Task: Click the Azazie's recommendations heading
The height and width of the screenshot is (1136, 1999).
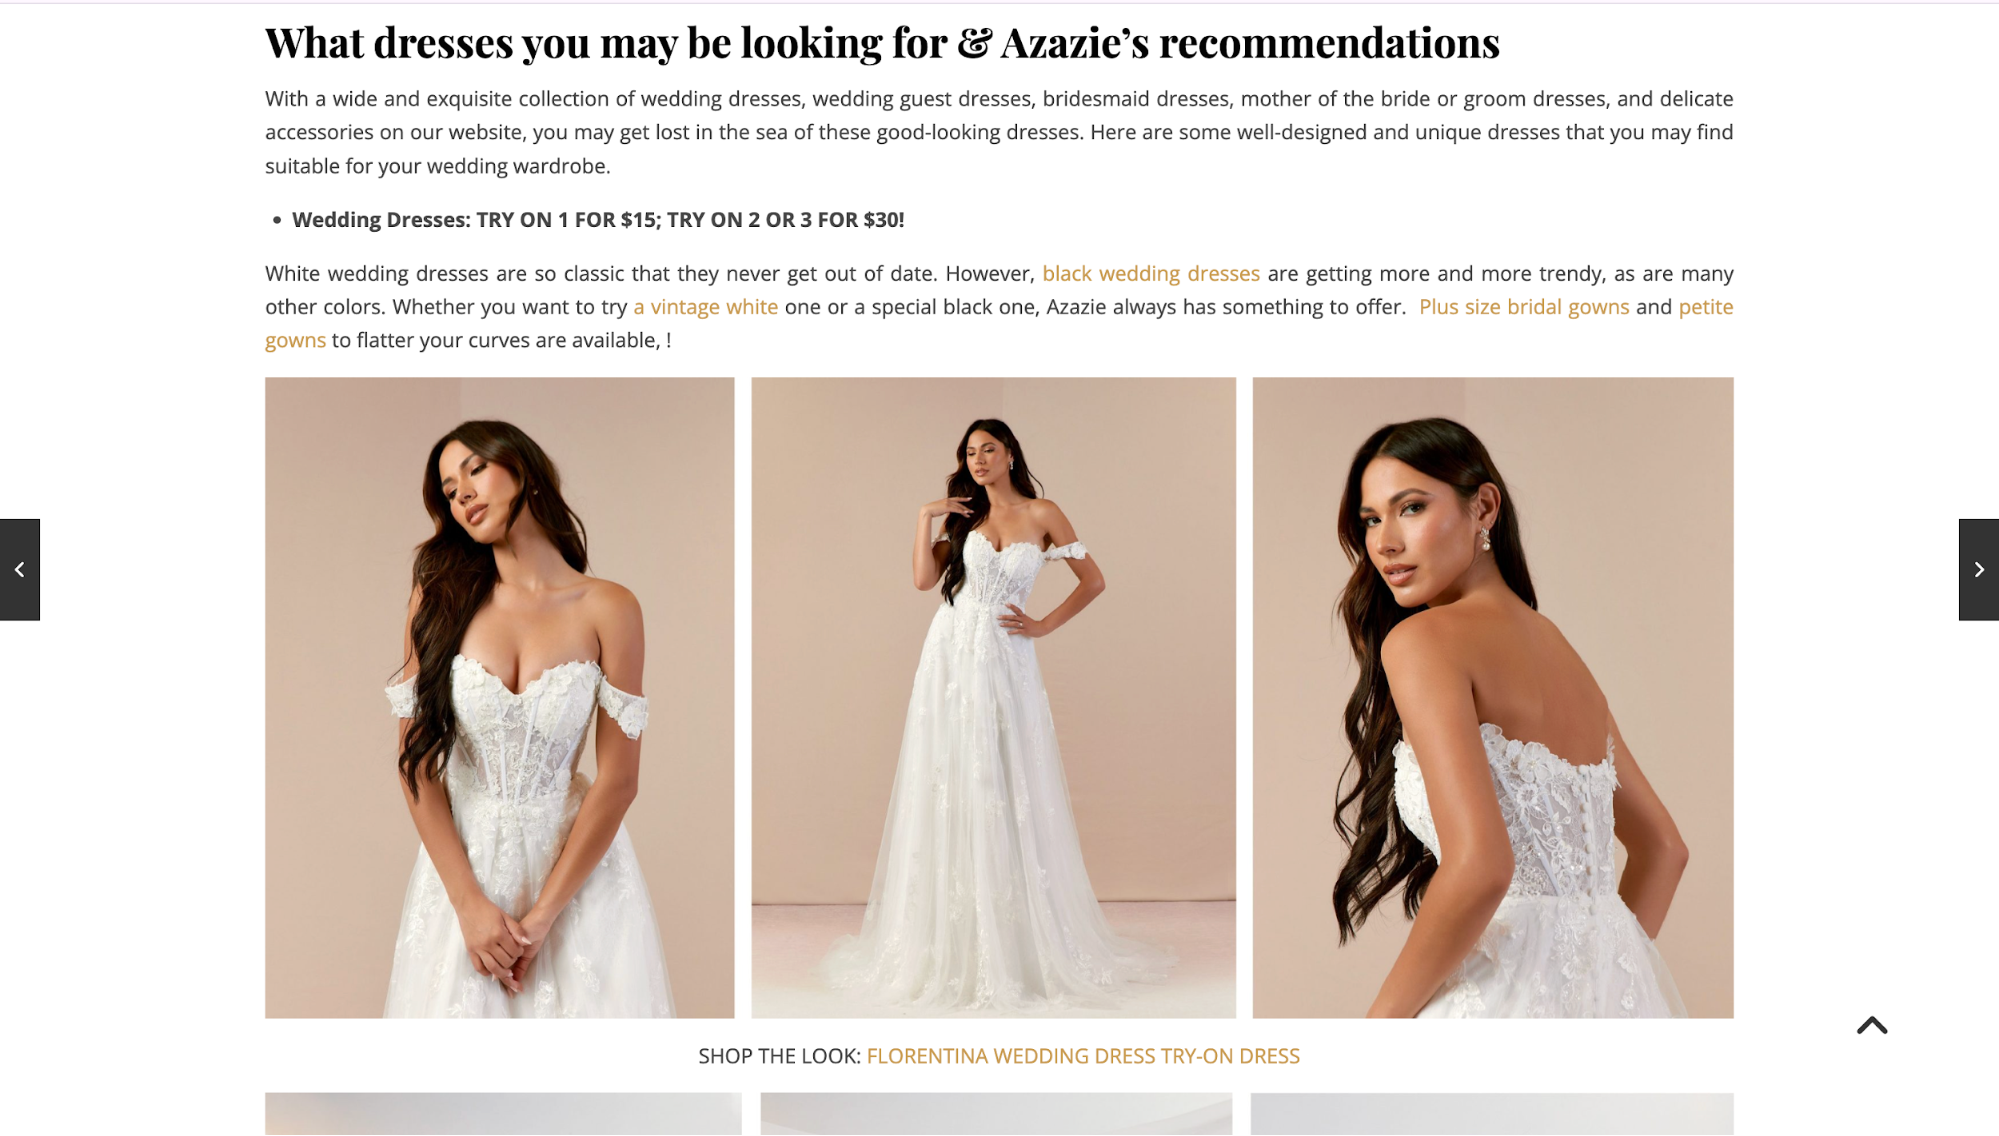Action: (x=882, y=43)
